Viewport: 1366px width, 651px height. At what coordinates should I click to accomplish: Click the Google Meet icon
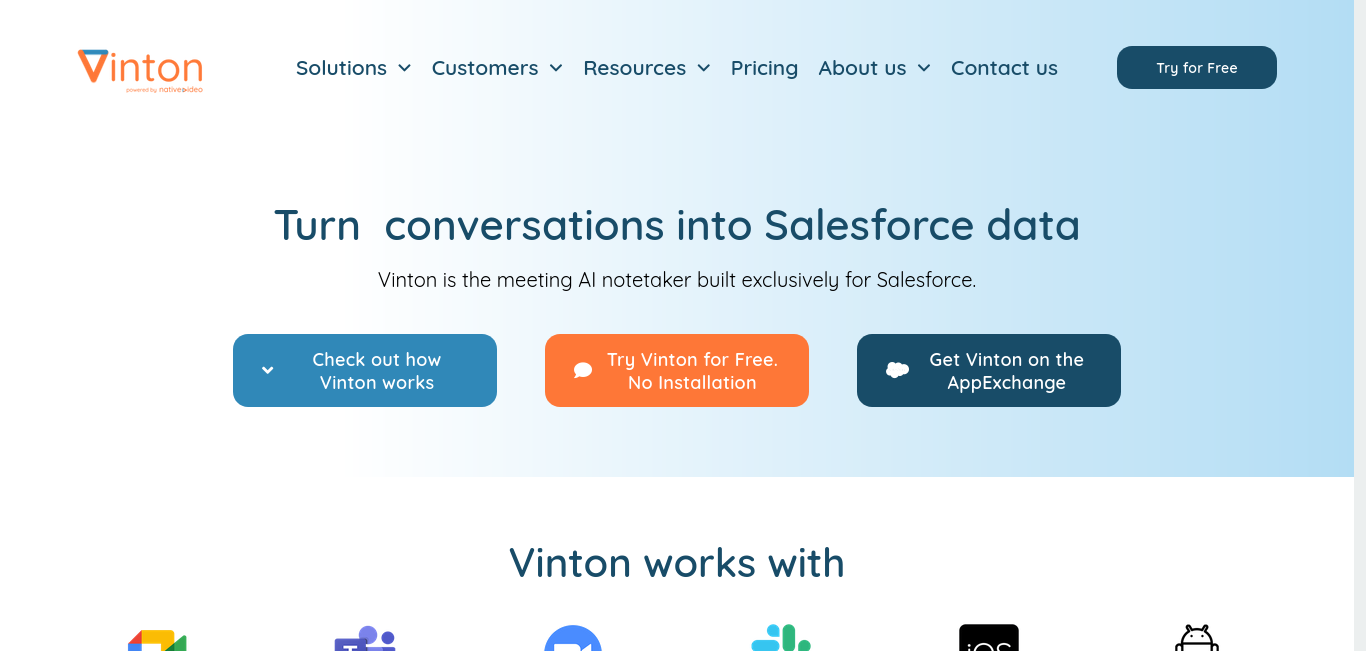tap(157, 640)
